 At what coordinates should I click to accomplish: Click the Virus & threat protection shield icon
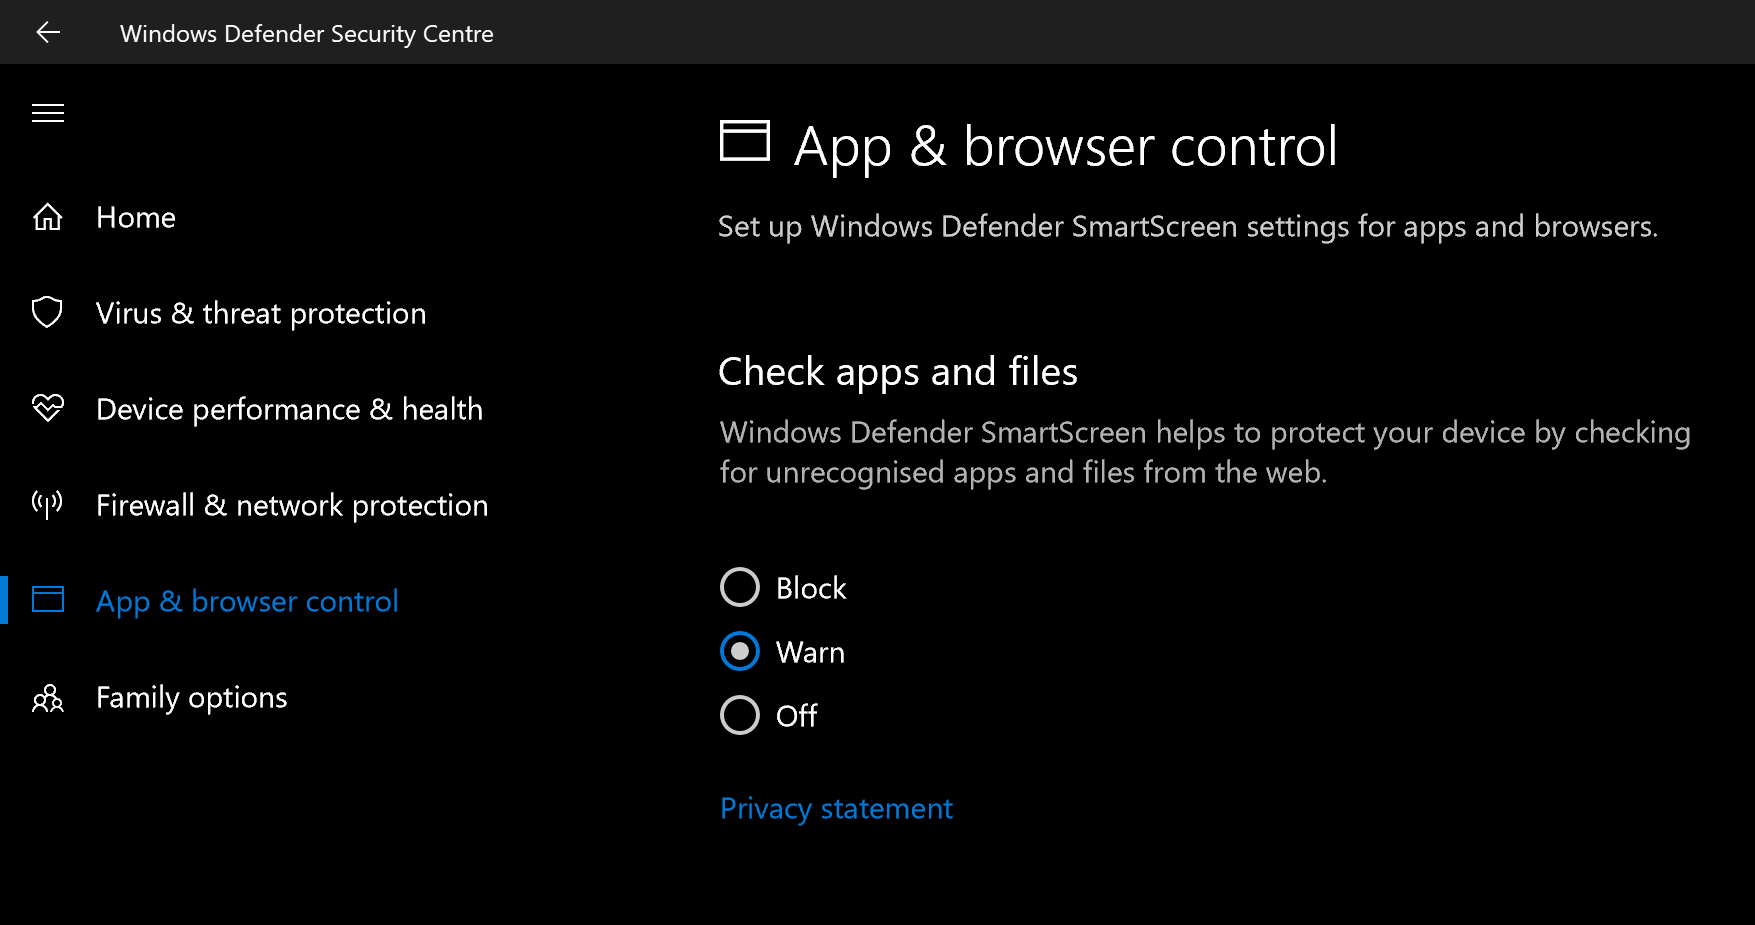(48, 313)
